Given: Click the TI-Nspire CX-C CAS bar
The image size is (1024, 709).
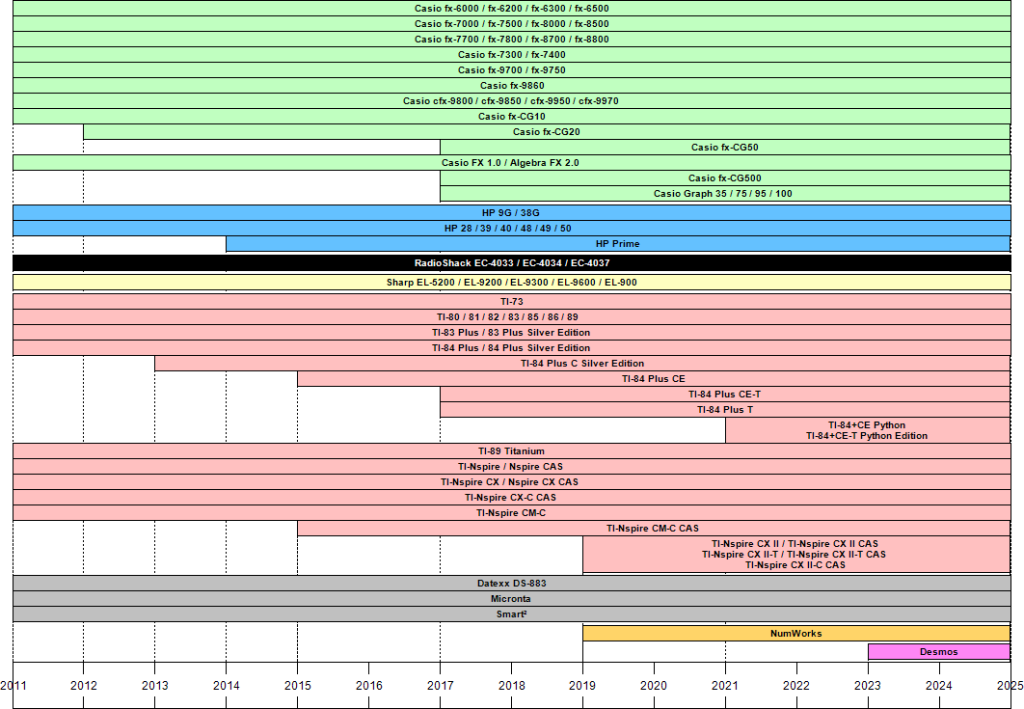Looking at the screenshot, I should point(512,497).
